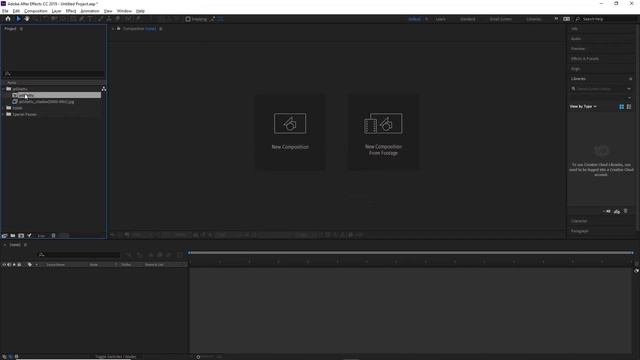Switch to the Learn workspace
This screenshot has width=640, height=360.
[x=441, y=19]
